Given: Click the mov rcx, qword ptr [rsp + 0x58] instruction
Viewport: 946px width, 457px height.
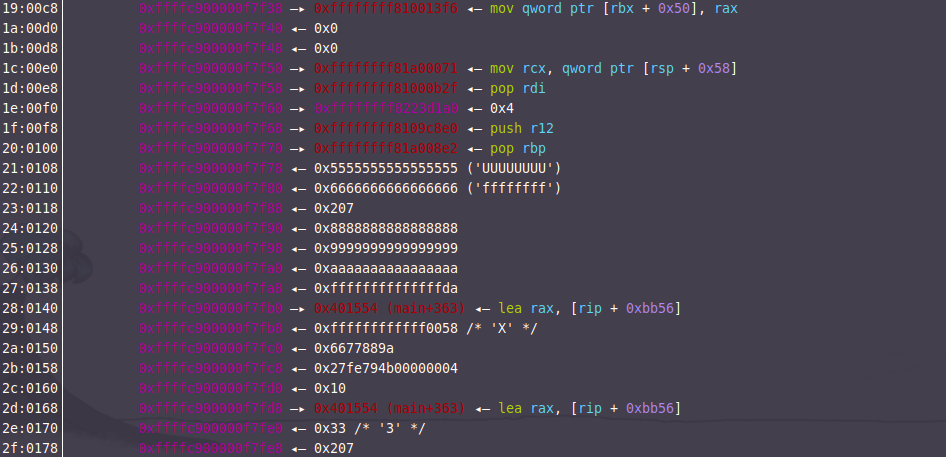Looking at the screenshot, I should point(610,68).
